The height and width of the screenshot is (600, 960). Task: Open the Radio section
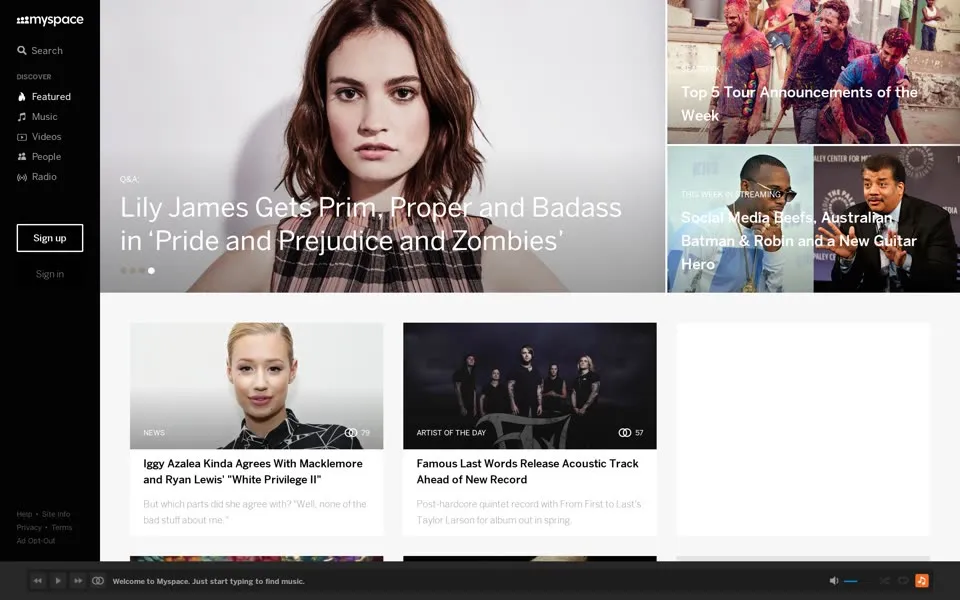[x=37, y=177]
